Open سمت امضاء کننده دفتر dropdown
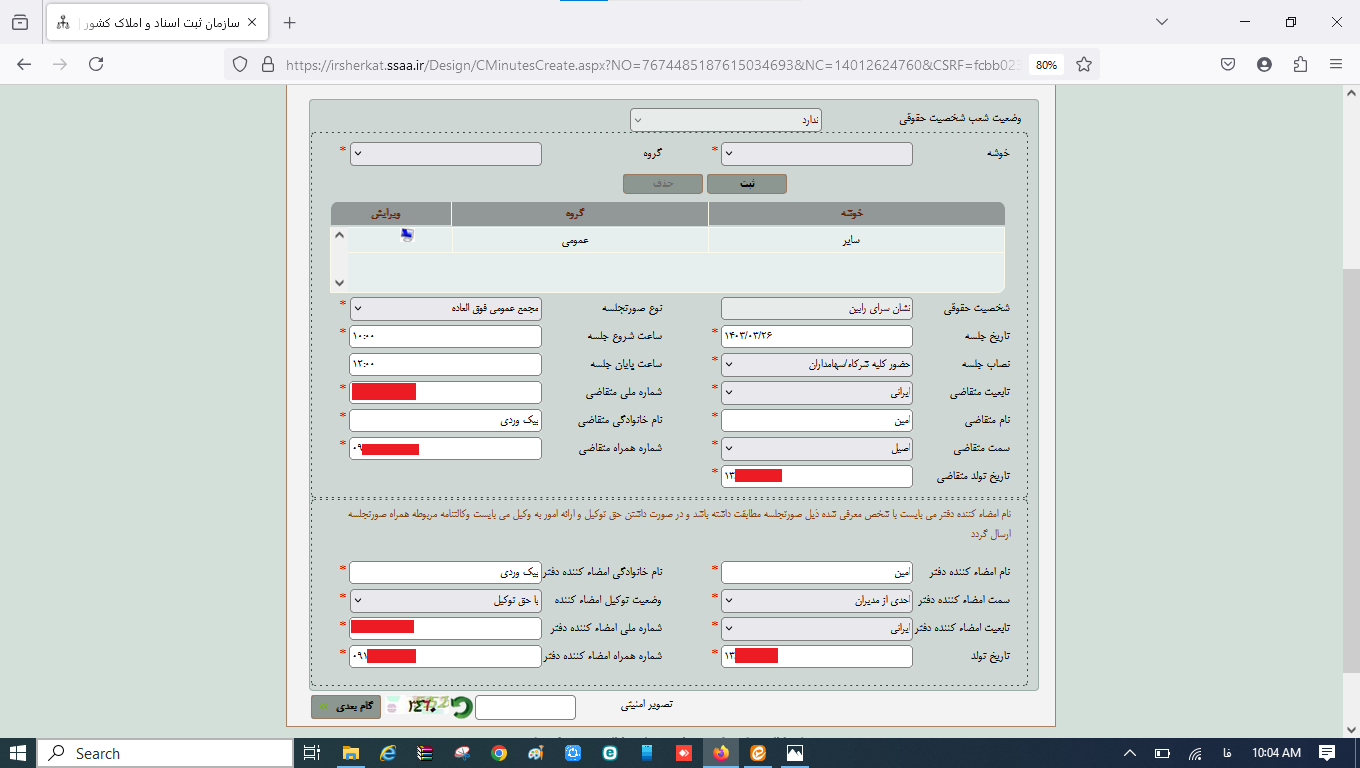This screenshot has width=1360, height=768. [x=817, y=600]
